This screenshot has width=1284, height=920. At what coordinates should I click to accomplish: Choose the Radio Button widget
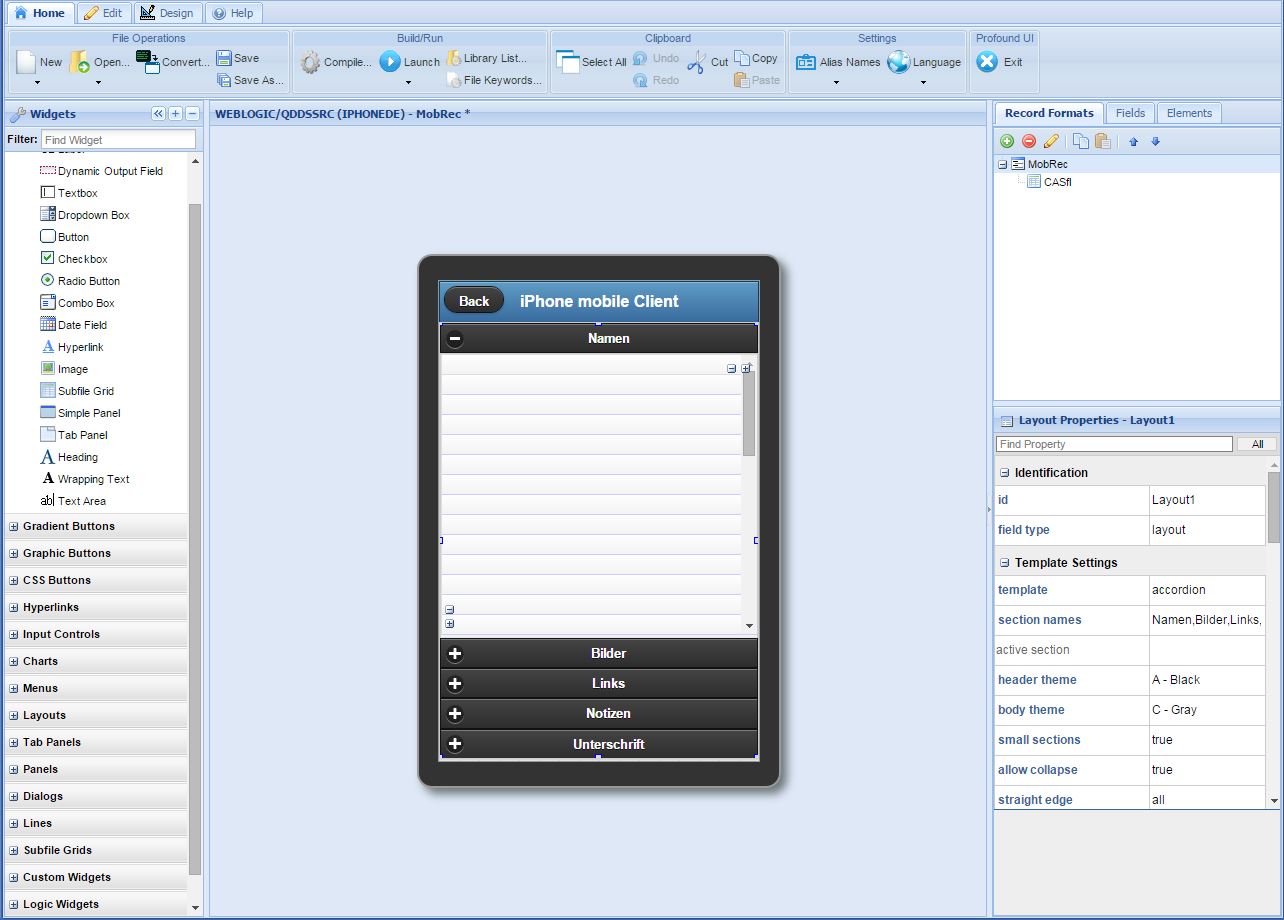(80, 281)
